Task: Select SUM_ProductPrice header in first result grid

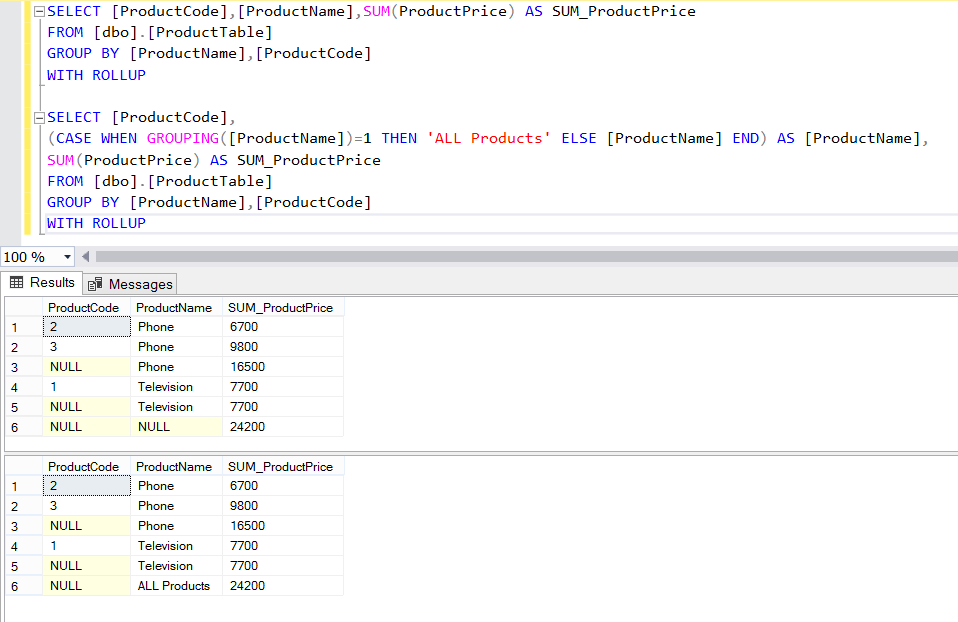Action: [282, 307]
